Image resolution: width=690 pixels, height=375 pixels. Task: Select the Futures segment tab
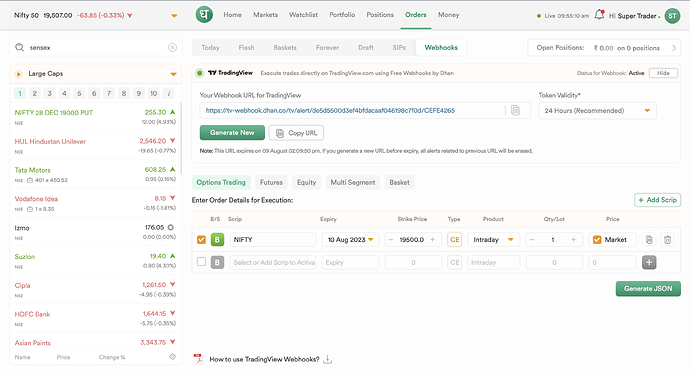tap(271, 182)
